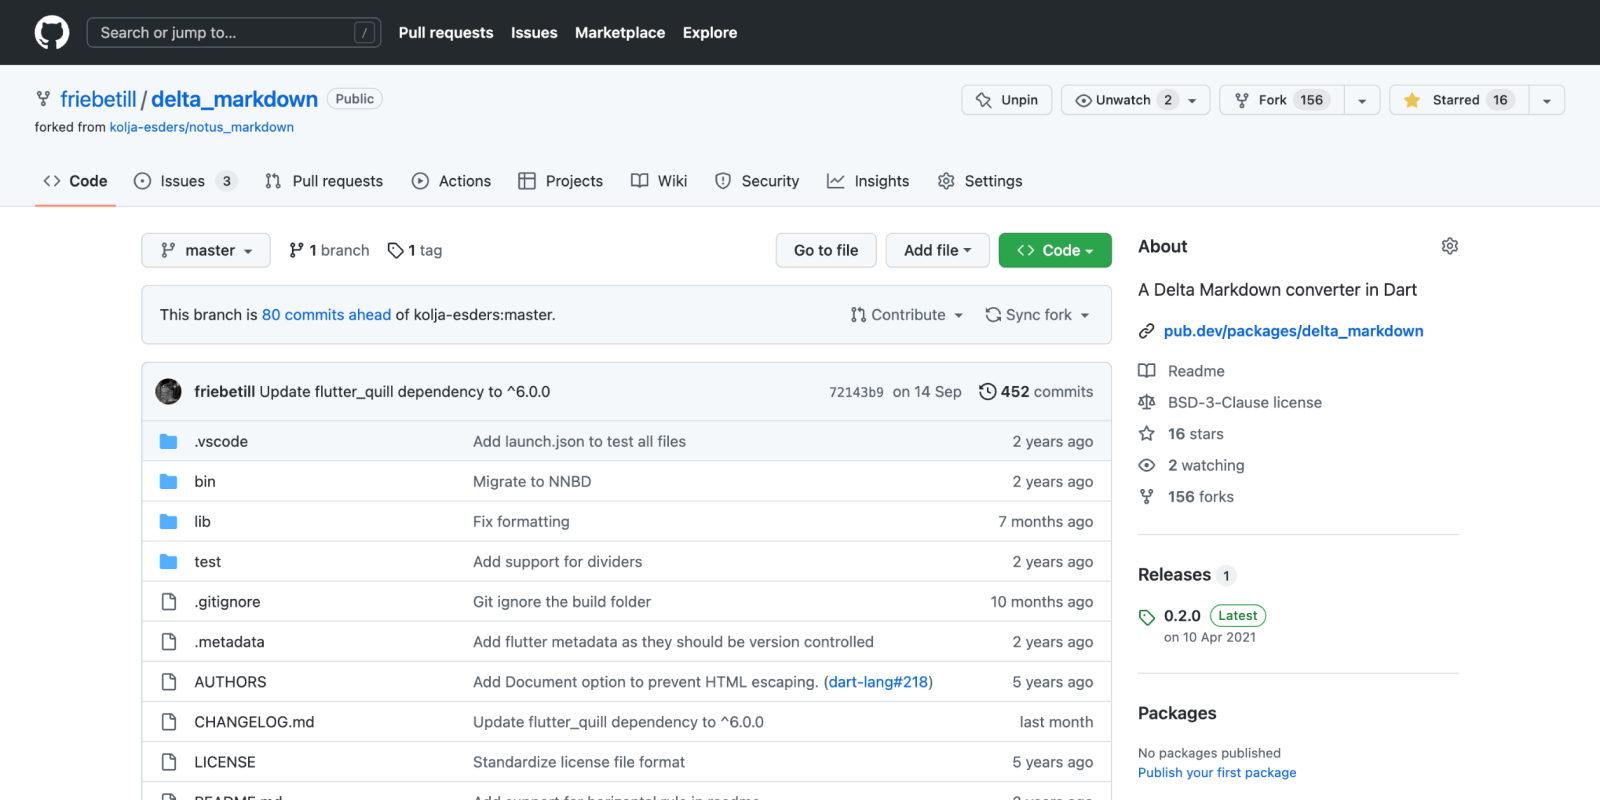Click the .vscode folder icon
Viewport: 1600px width, 800px height.
click(x=169, y=441)
